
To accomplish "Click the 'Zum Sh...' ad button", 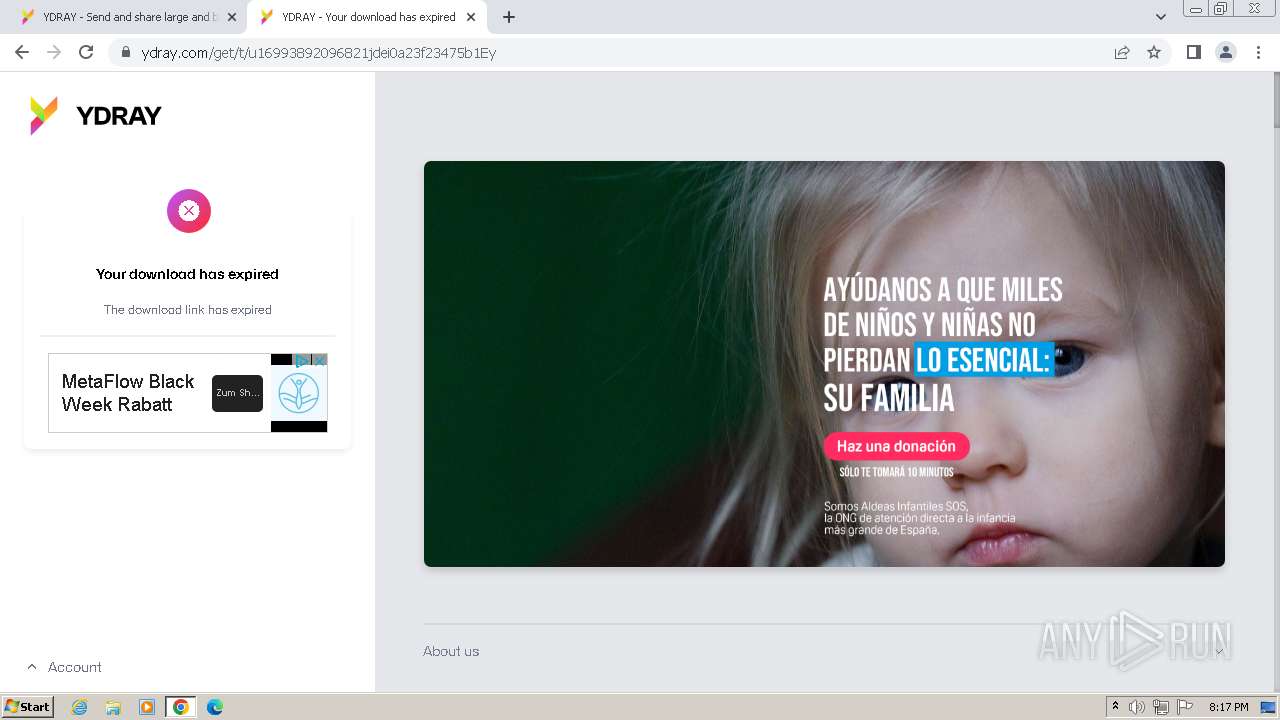I will (237, 393).
